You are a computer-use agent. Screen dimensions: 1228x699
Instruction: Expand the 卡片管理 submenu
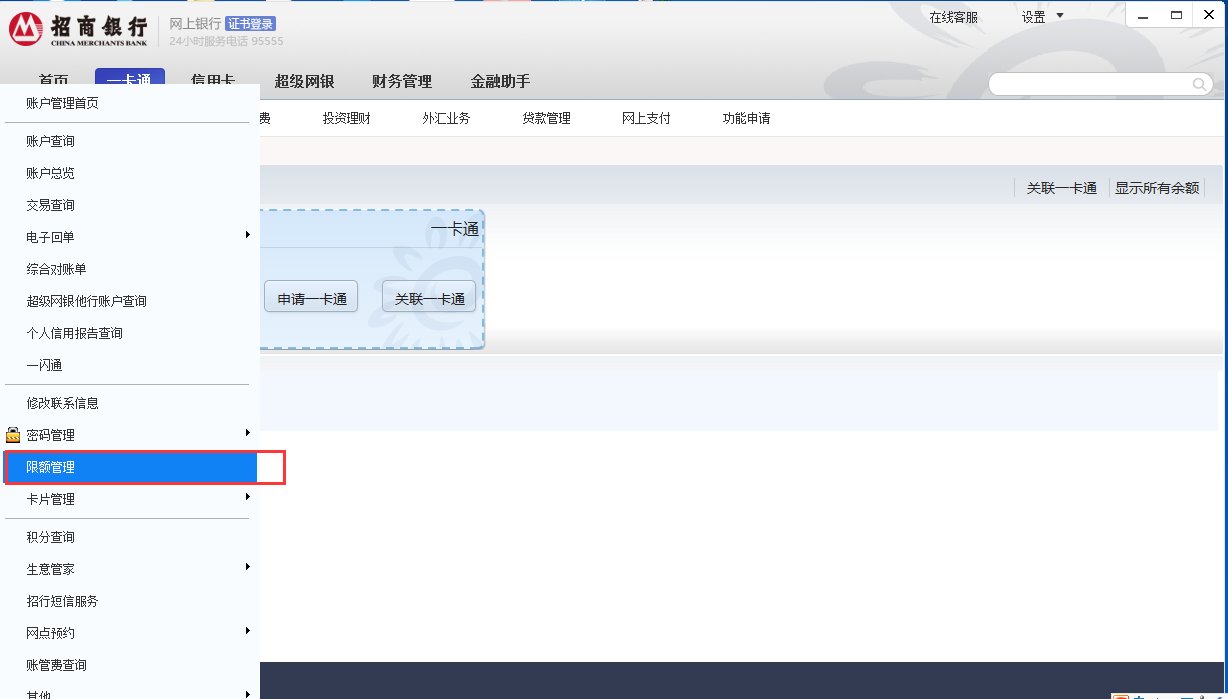pos(247,499)
